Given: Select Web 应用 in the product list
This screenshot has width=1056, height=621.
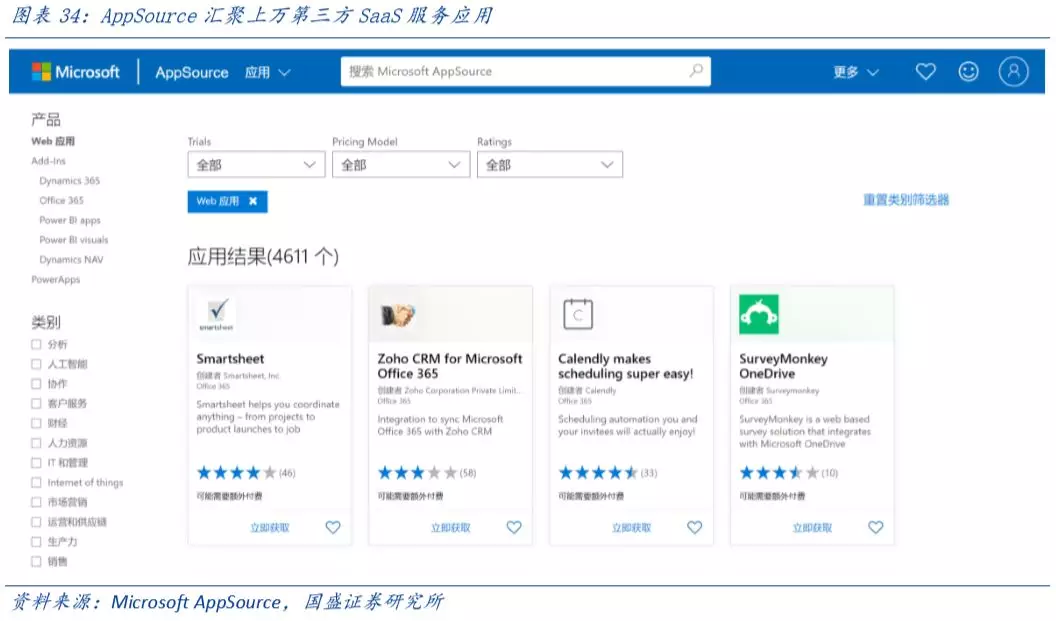Looking at the screenshot, I should click(x=53, y=141).
